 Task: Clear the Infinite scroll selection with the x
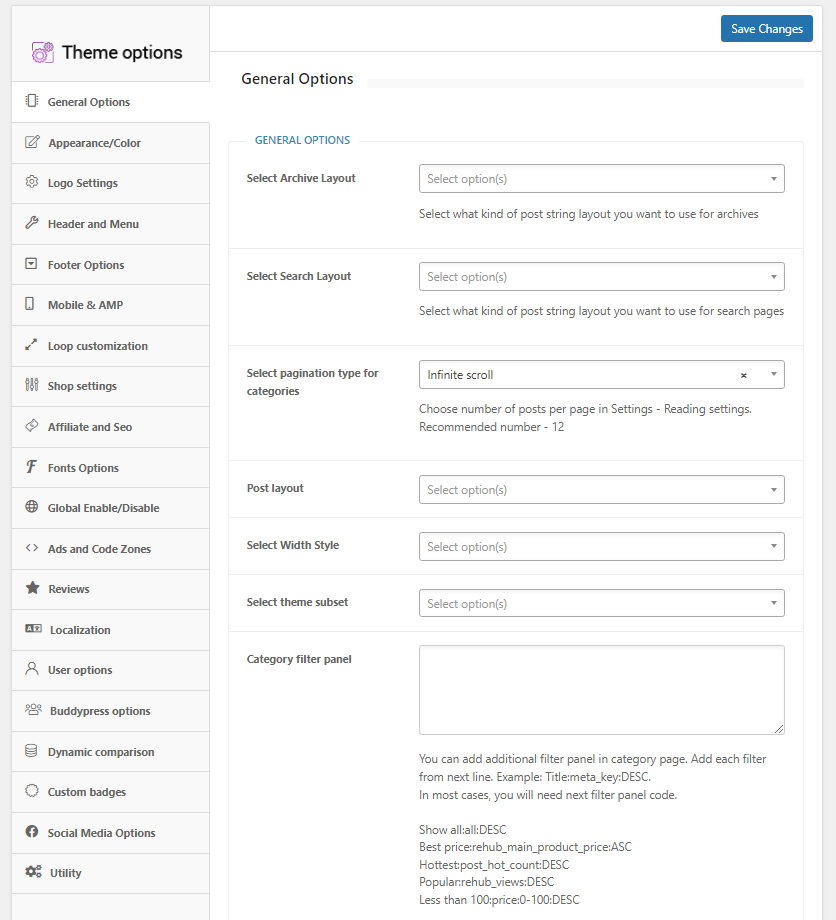[x=743, y=374]
